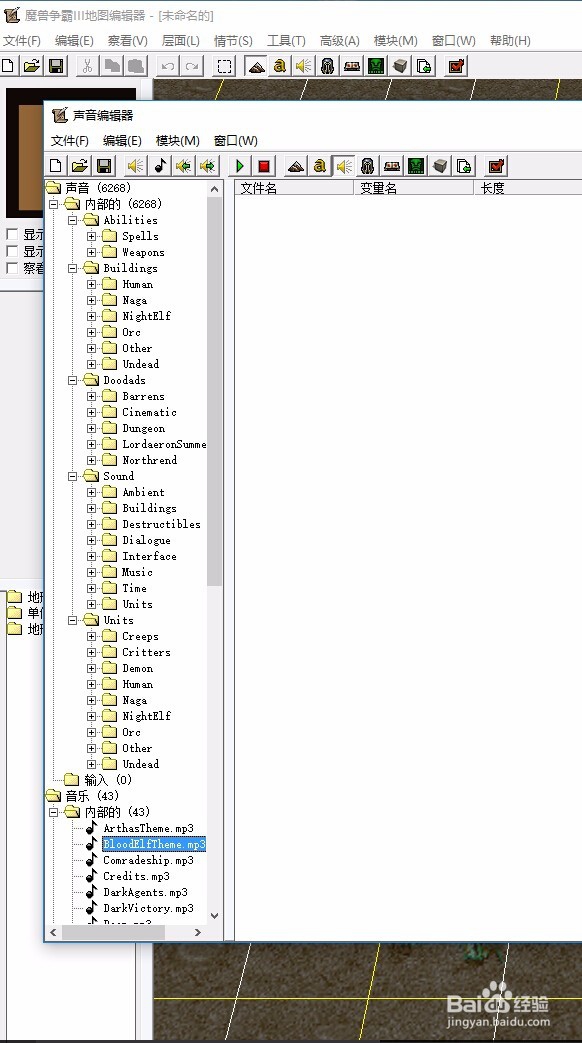Expand the Cinematic folder

click(x=92, y=412)
